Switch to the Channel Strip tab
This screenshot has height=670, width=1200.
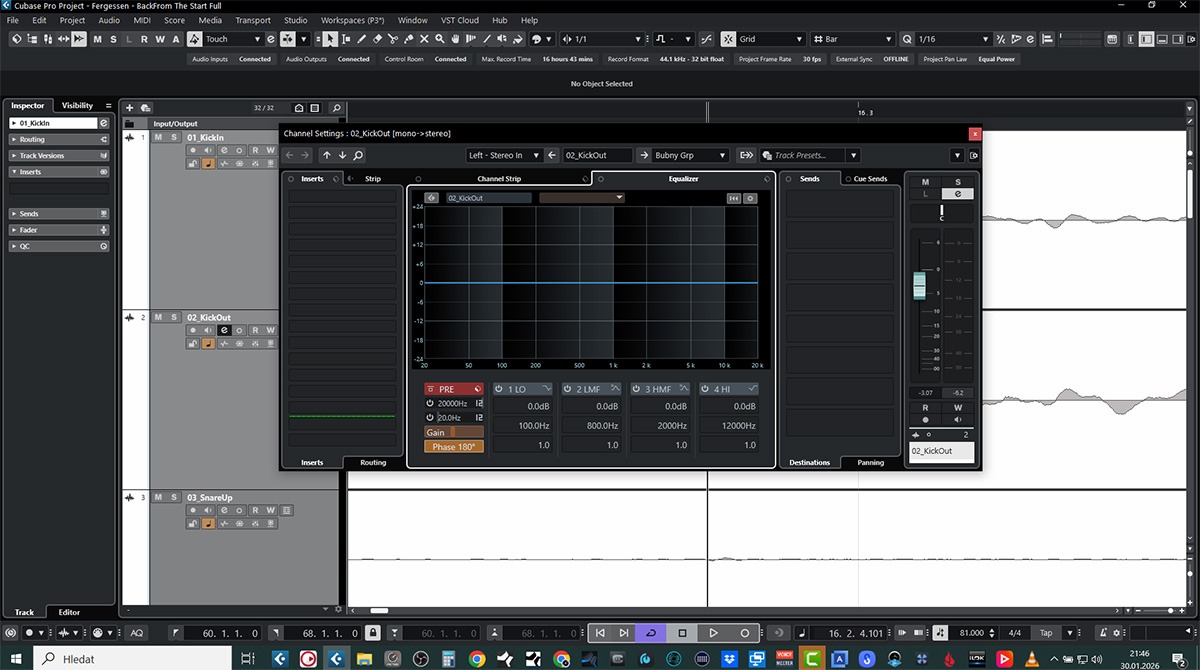point(498,179)
